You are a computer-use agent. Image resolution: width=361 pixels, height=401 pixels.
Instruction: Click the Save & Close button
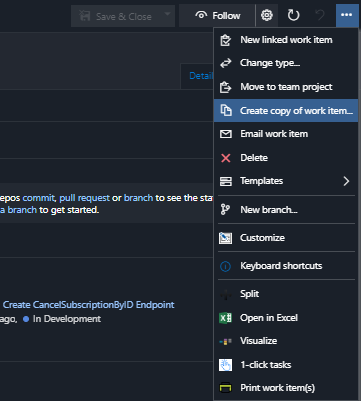click(x=117, y=16)
